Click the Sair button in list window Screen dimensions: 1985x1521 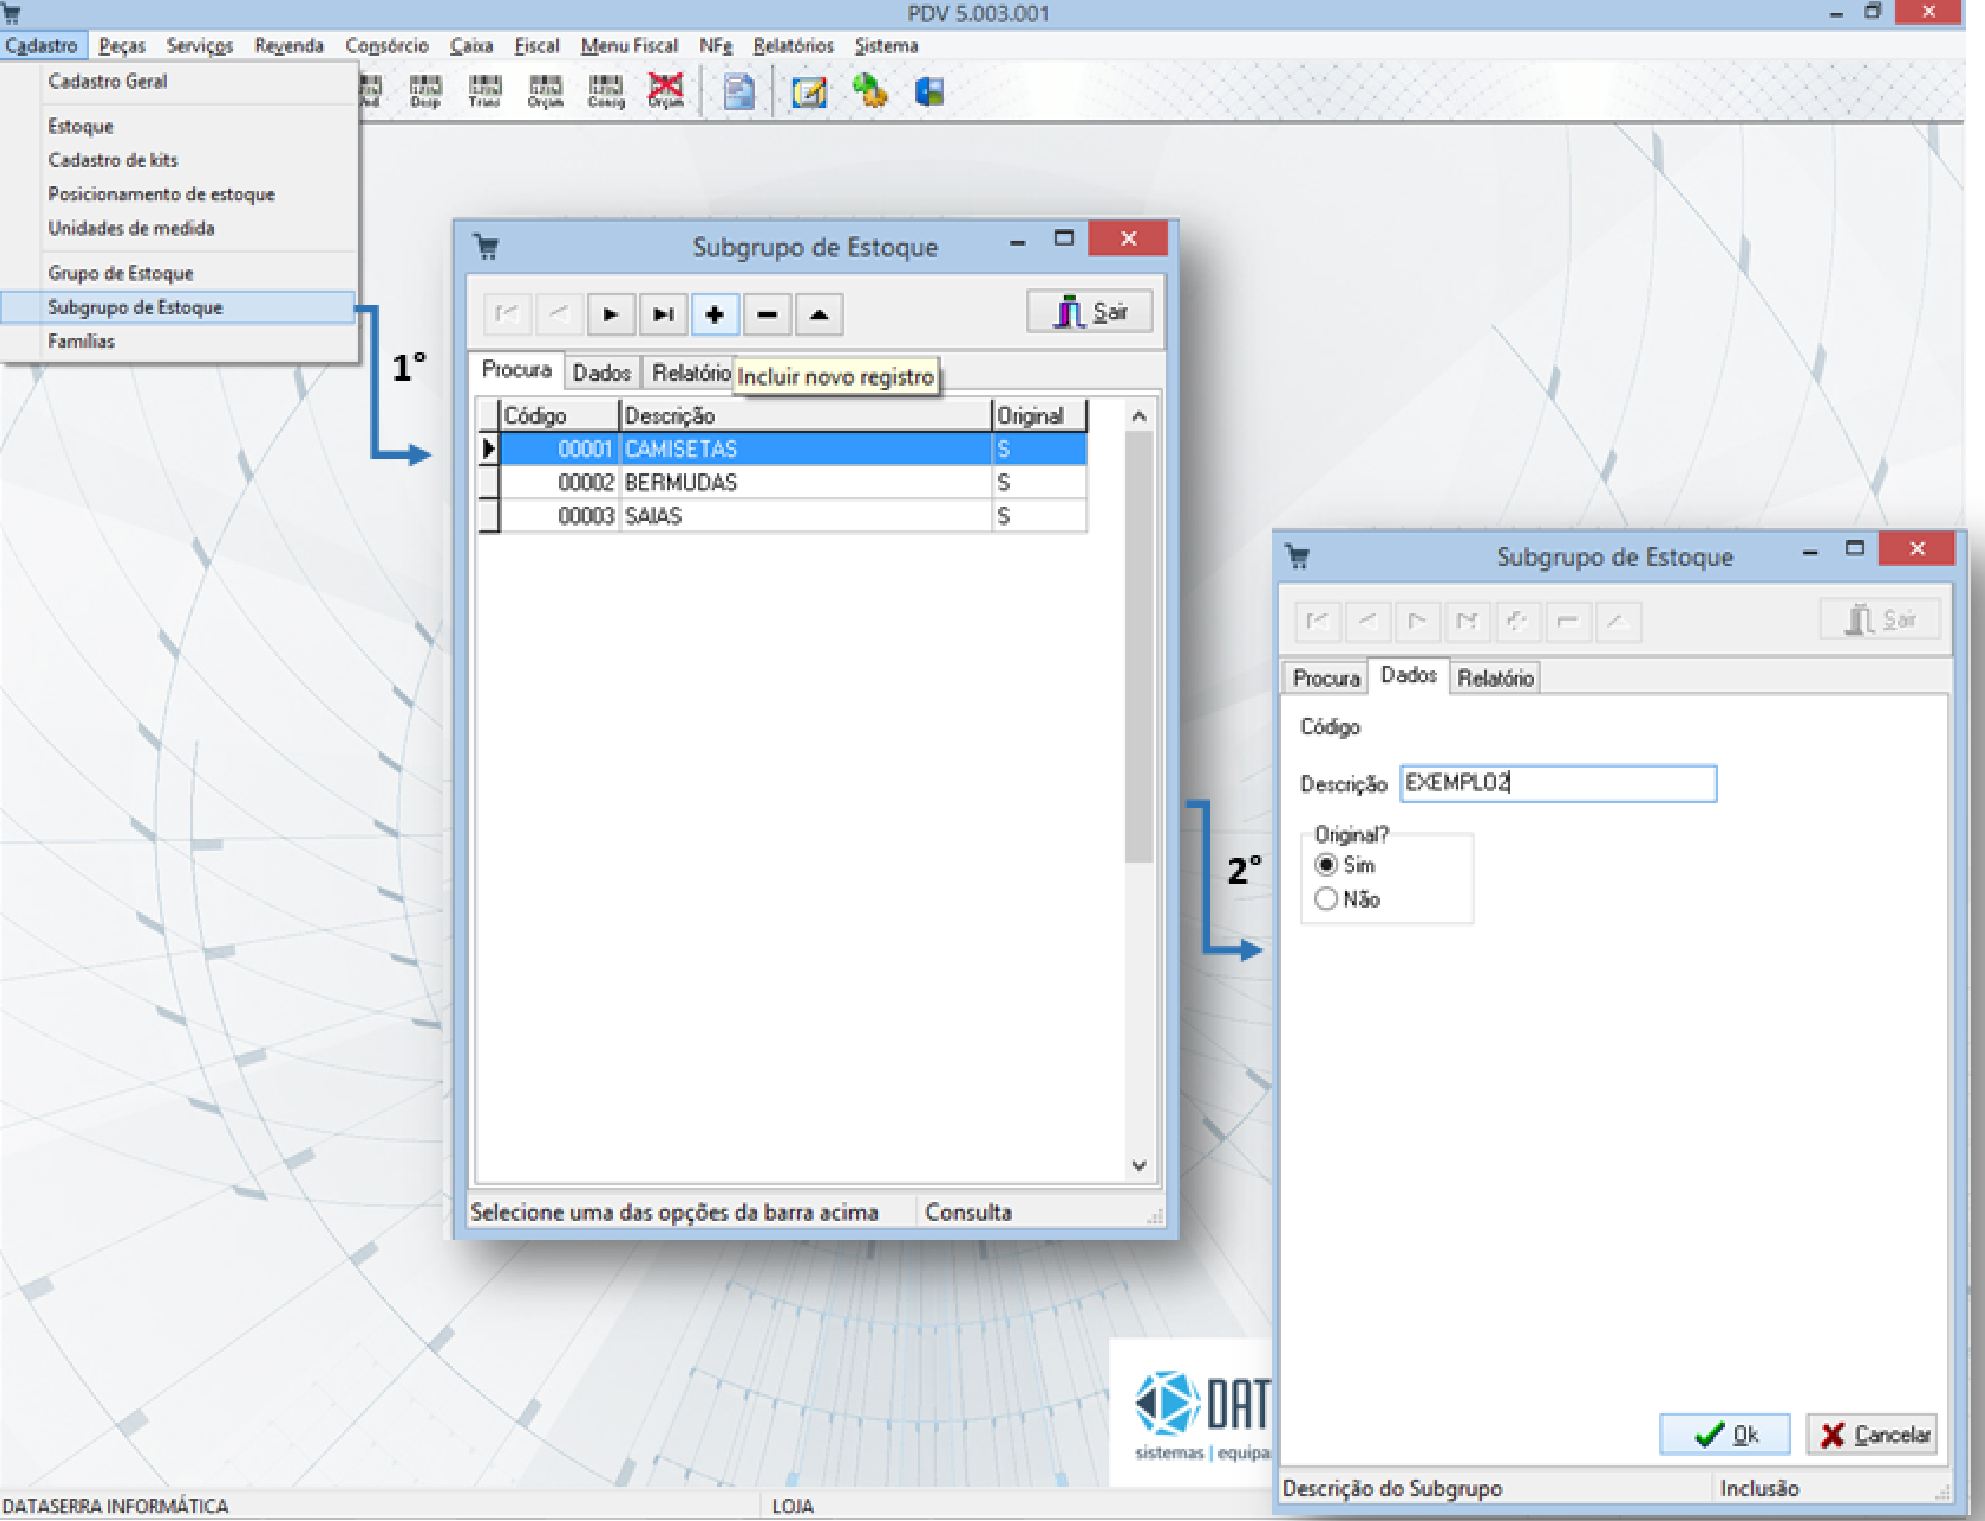1089,313
